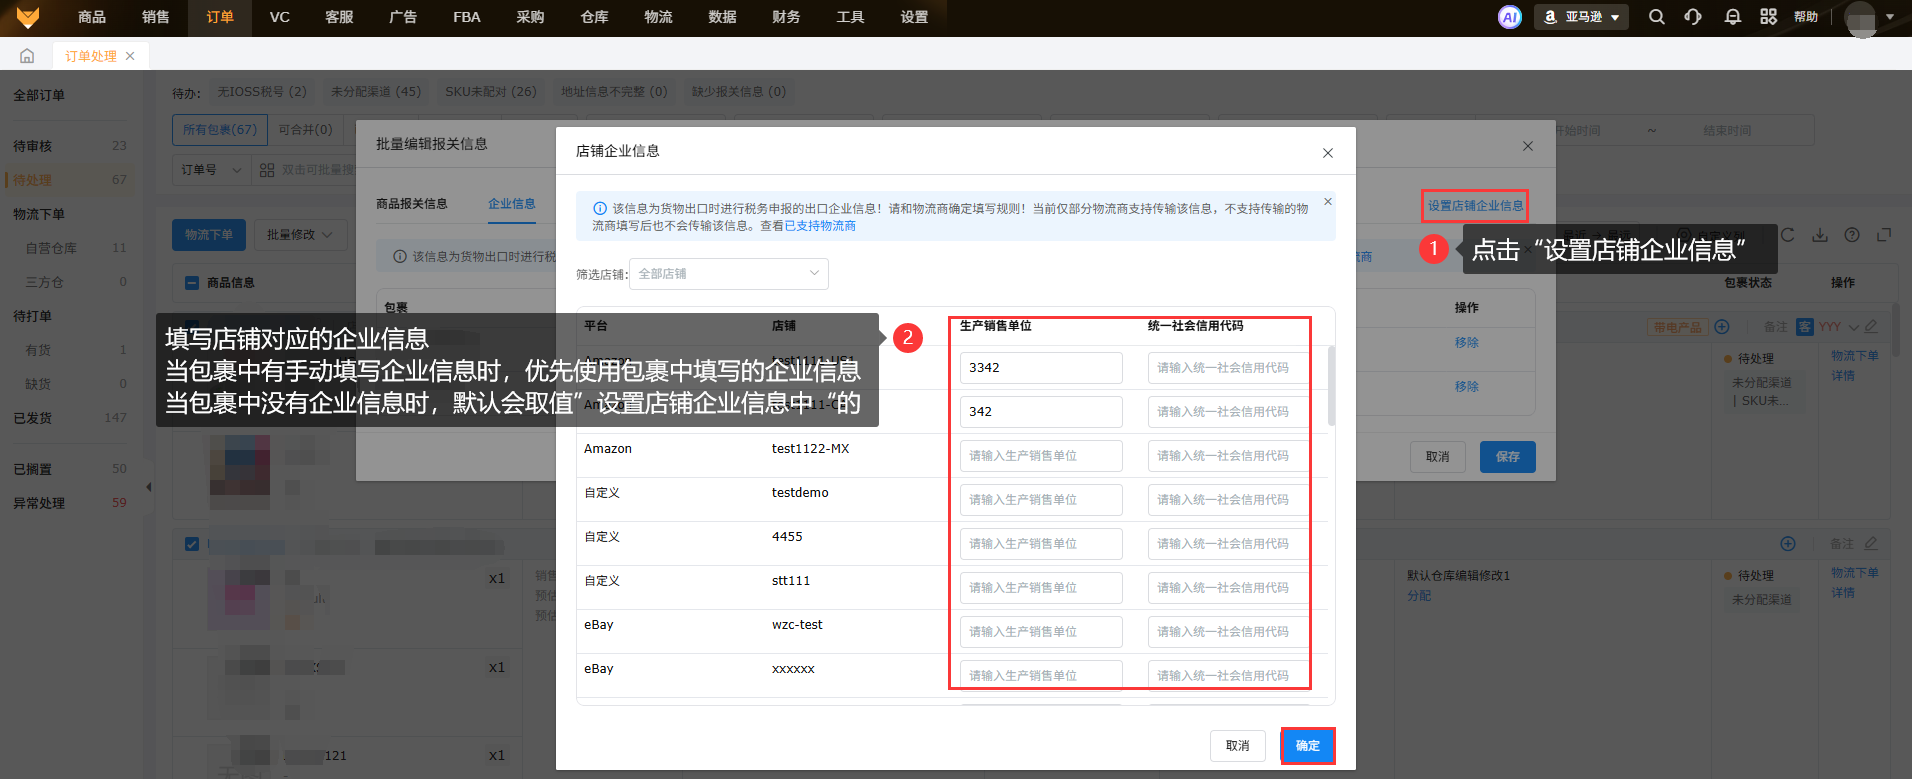Click the refresh icon in list toolbar

[1787, 235]
